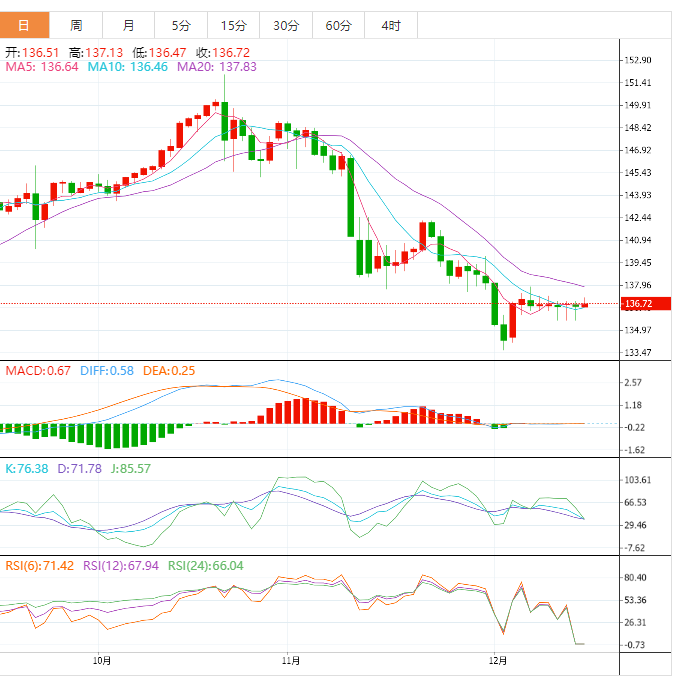Click the red 136.72 current price tag
Screen dimensions: 677x688
tap(646, 304)
